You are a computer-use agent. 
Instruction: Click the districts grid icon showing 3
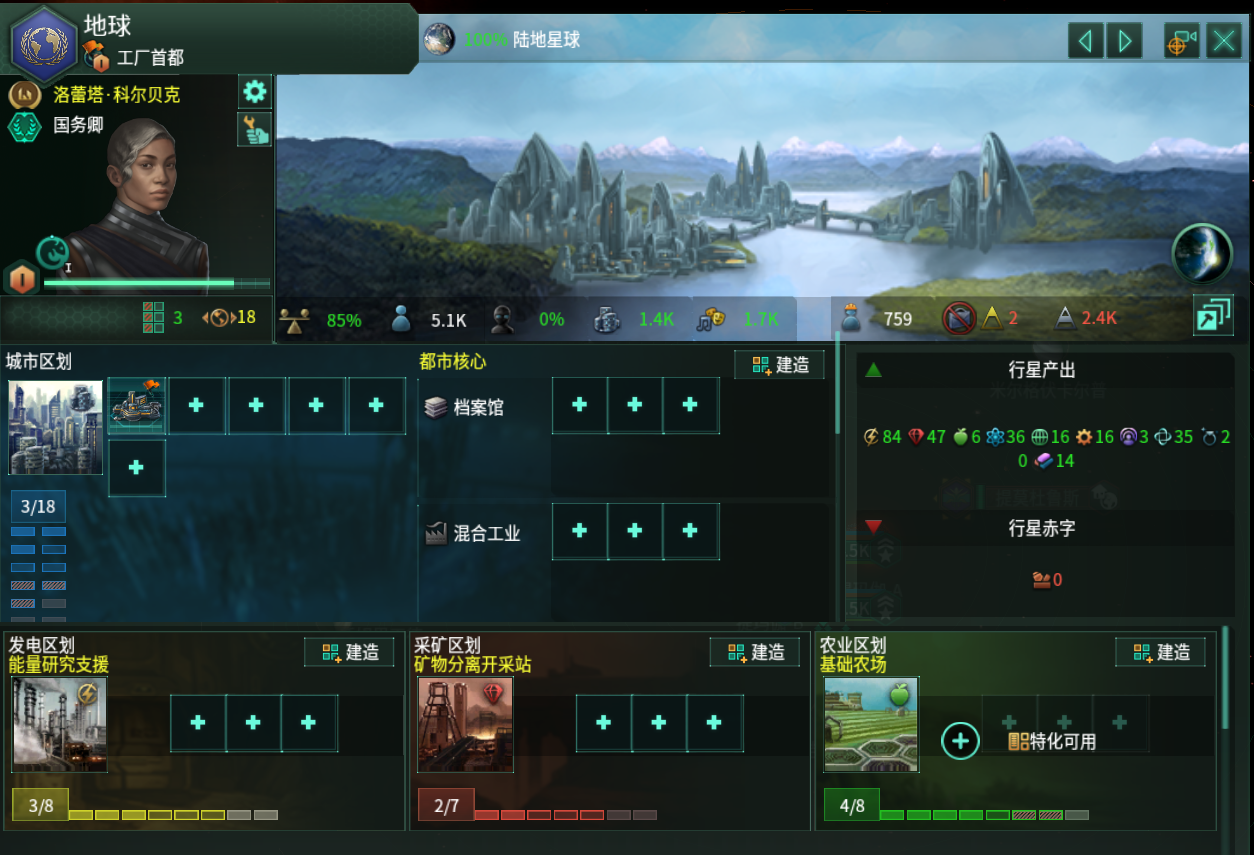[153, 318]
